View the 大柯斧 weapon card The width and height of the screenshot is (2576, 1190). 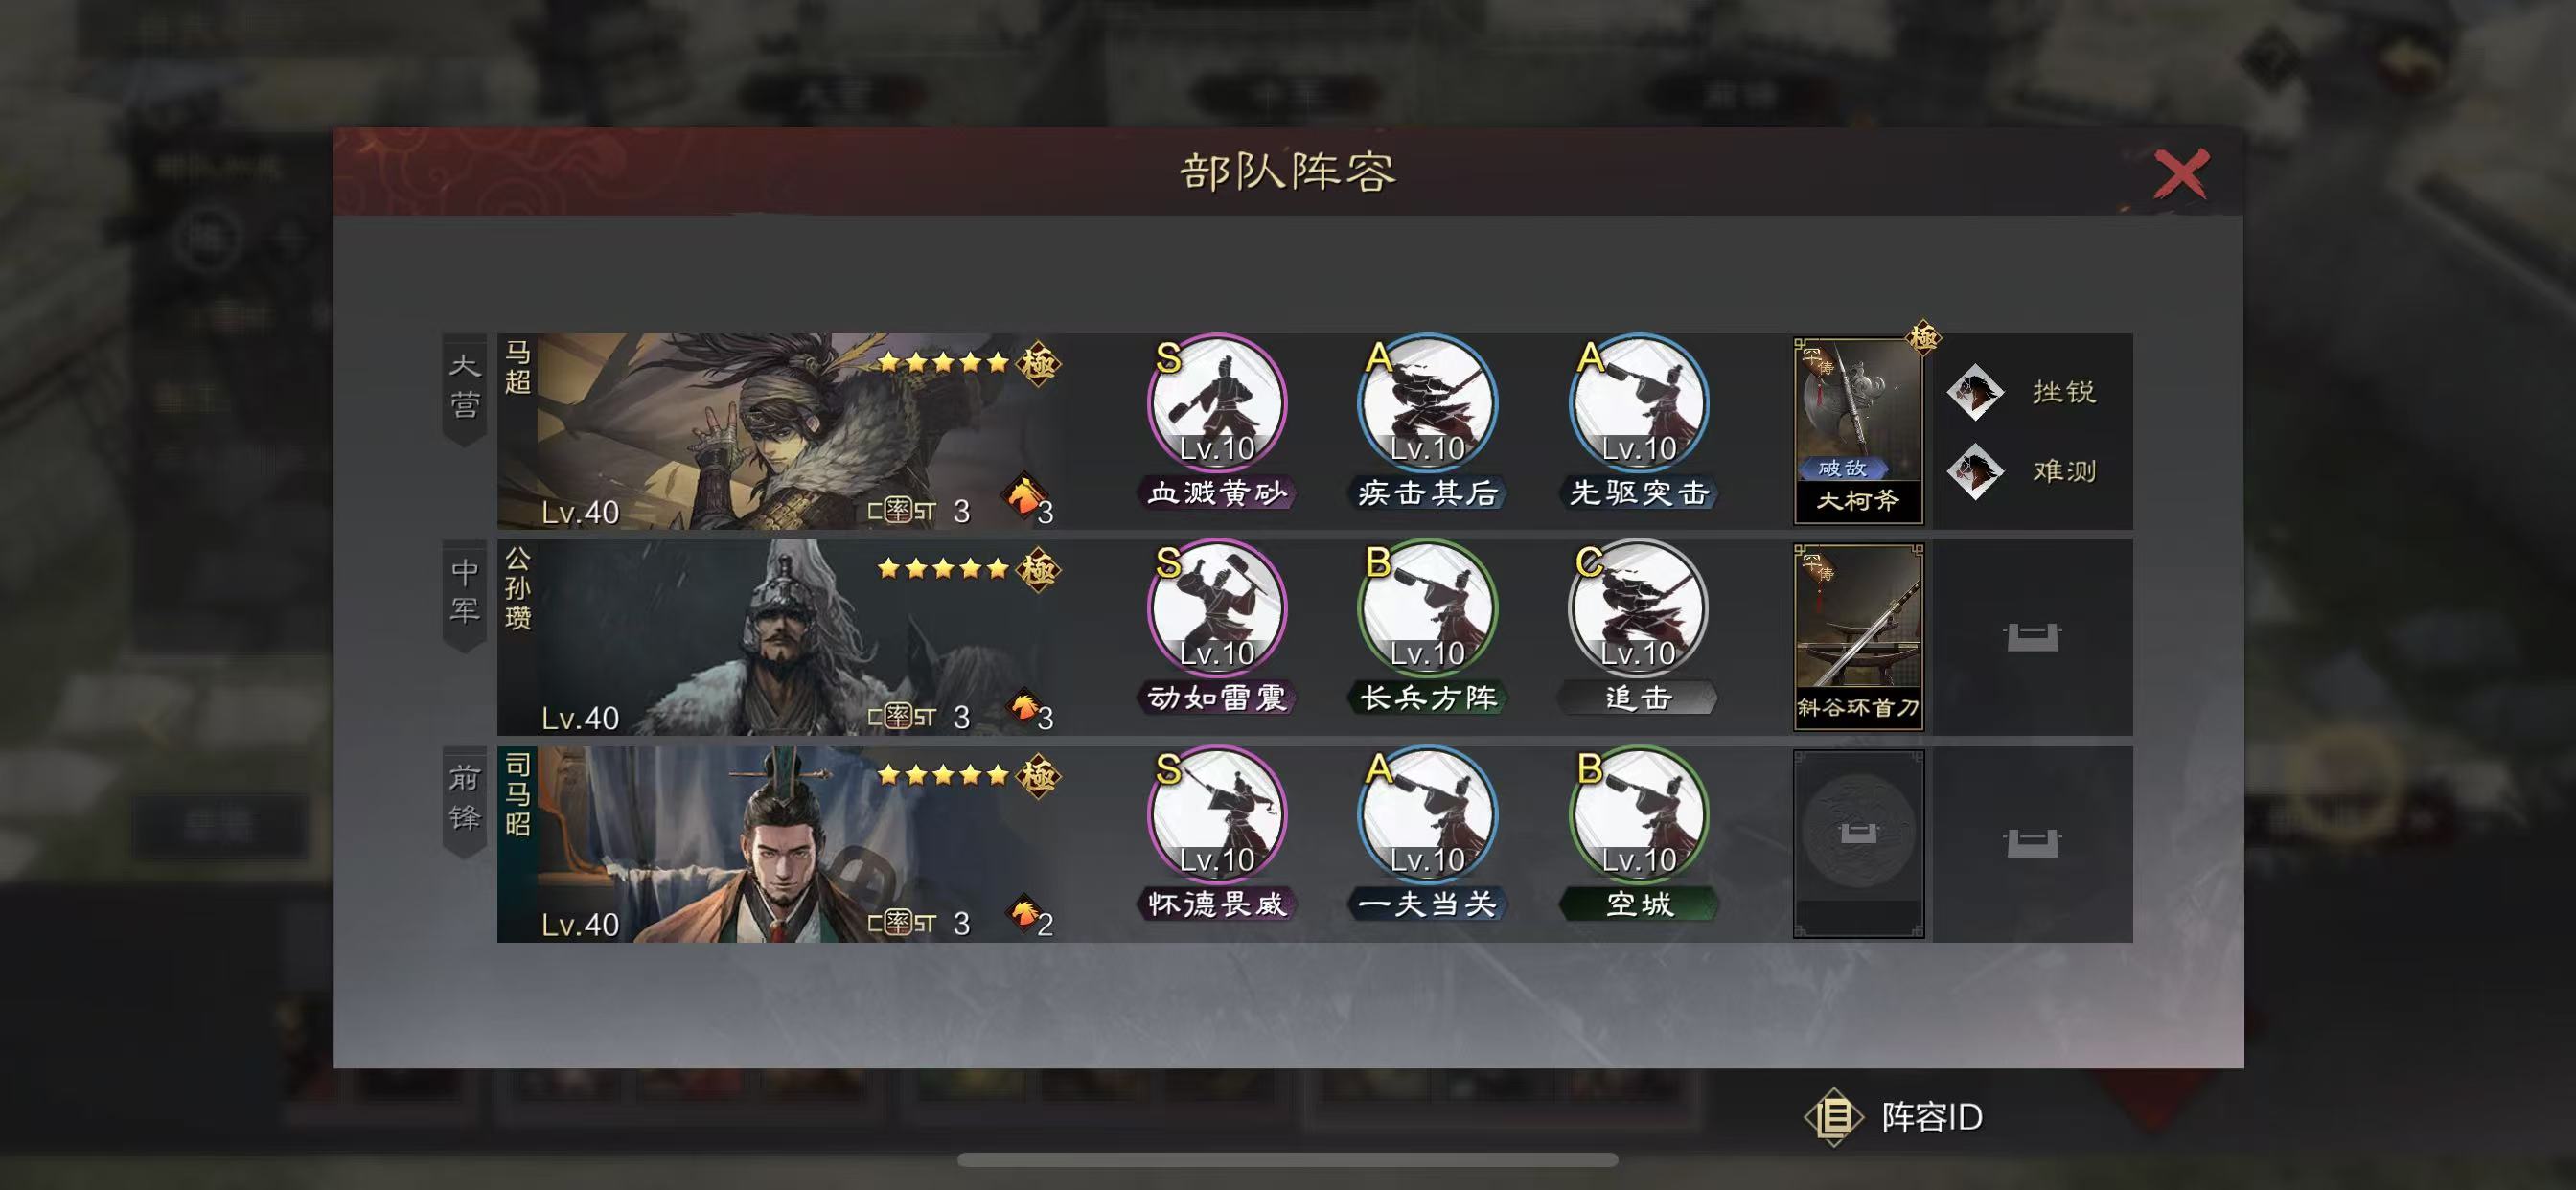(1858, 431)
